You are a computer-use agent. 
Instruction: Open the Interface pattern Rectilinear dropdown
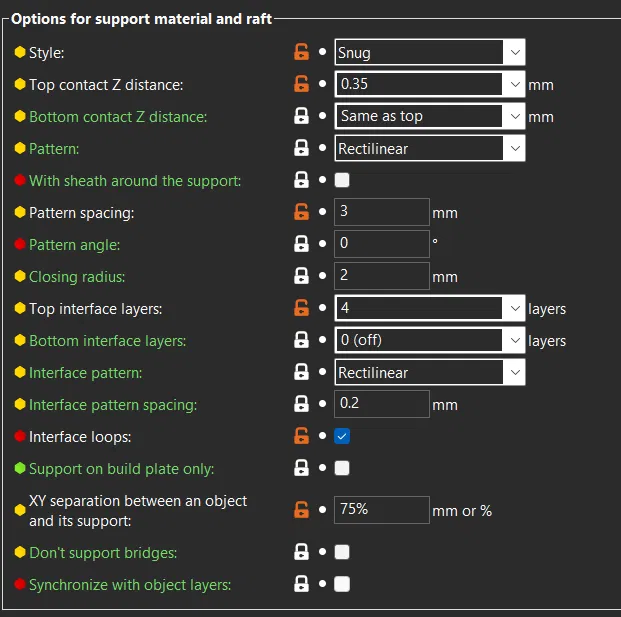(514, 372)
